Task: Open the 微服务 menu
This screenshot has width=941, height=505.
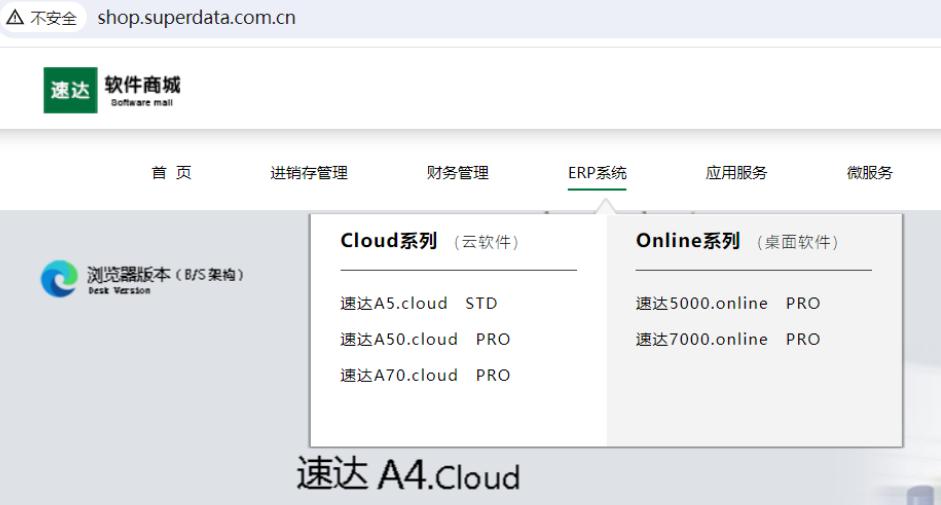Action: (870, 173)
